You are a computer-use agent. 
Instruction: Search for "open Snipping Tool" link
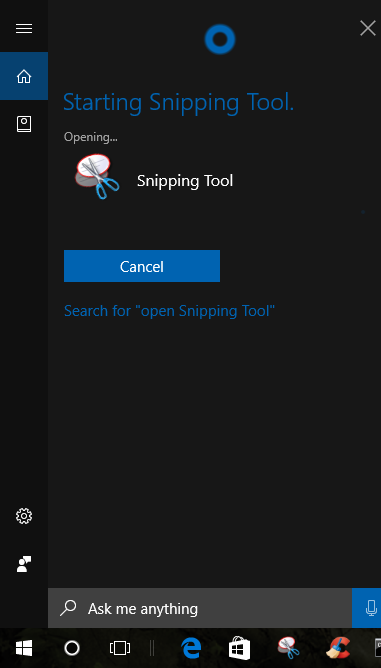[x=169, y=311]
